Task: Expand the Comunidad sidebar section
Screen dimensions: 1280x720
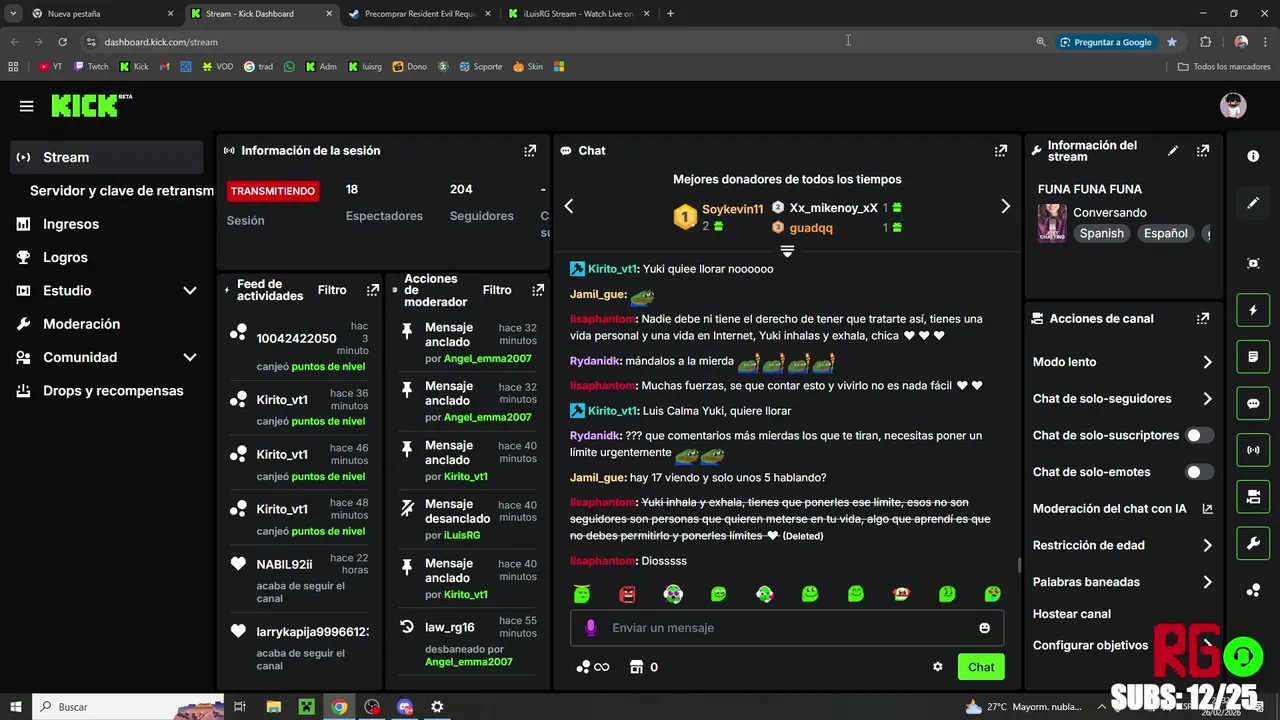Action: 190,357
